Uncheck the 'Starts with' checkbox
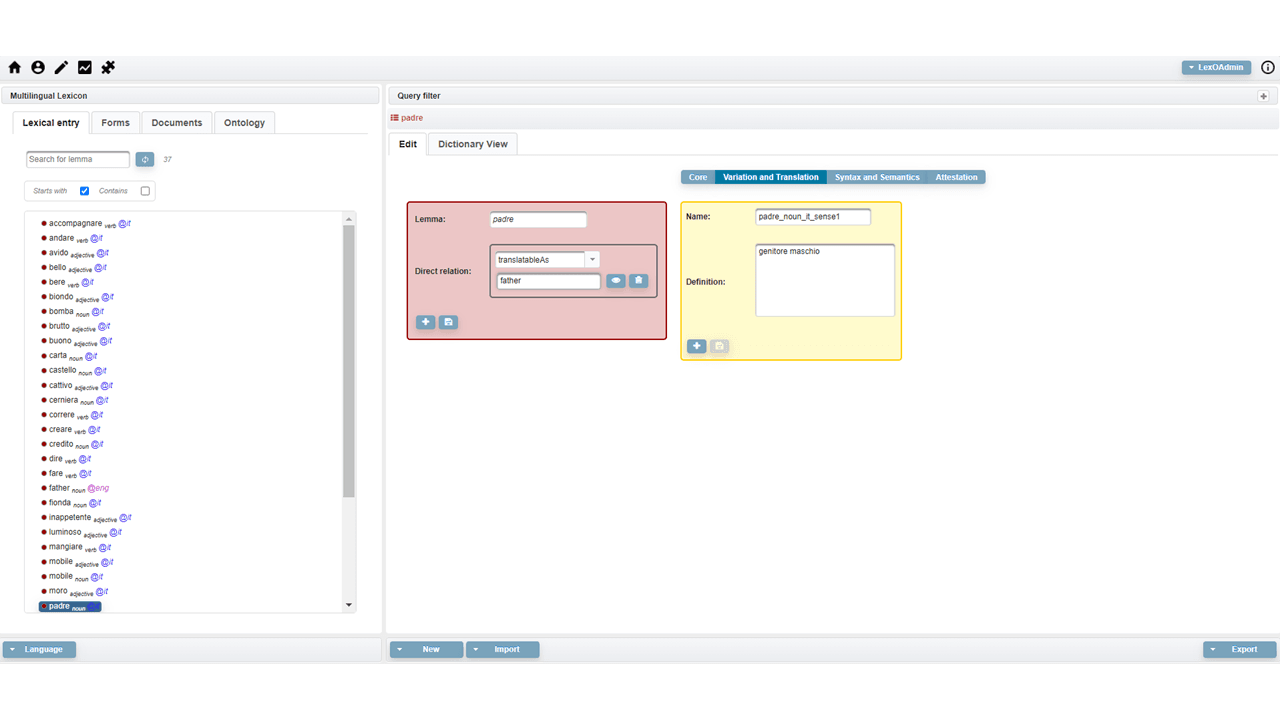Screen dimensions: 1280x720 [84, 191]
